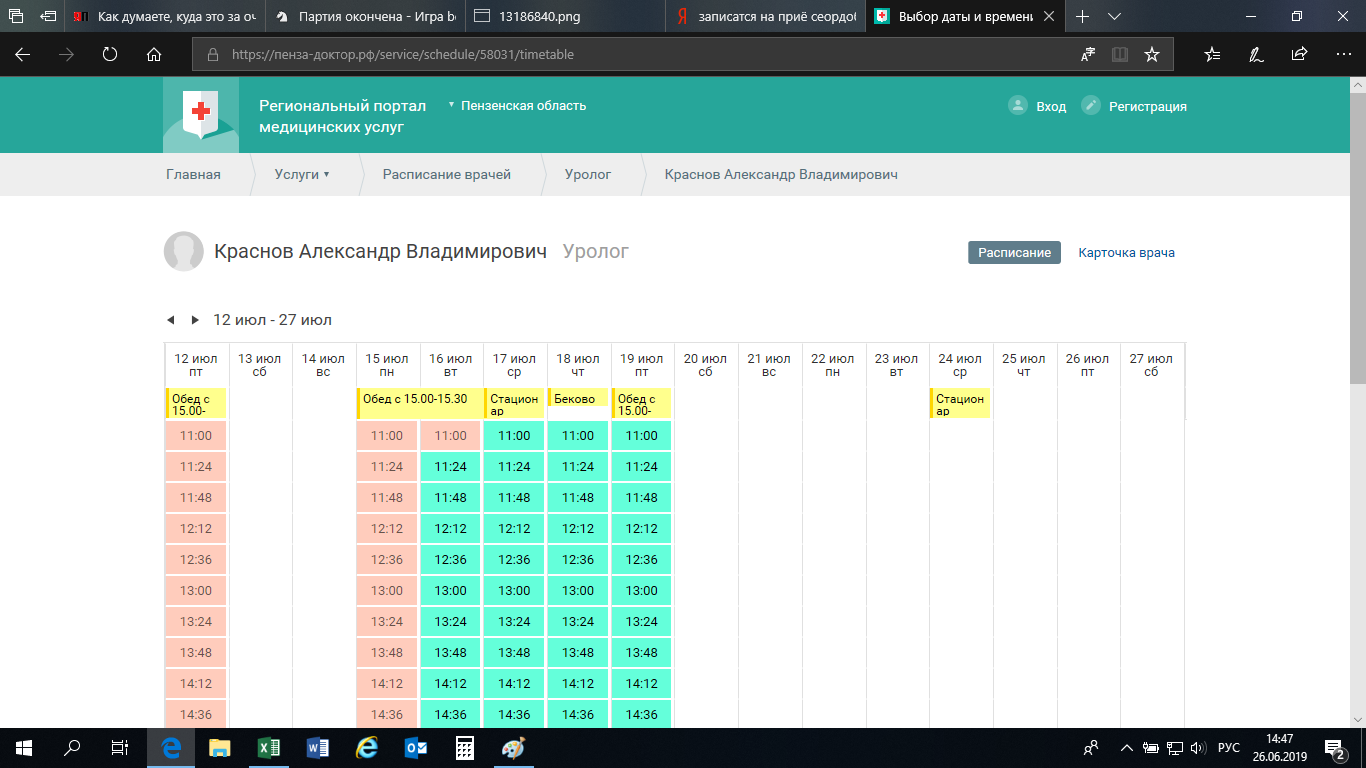Click the taskbar volume icon
The height and width of the screenshot is (768, 1366).
tap(1199, 748)
